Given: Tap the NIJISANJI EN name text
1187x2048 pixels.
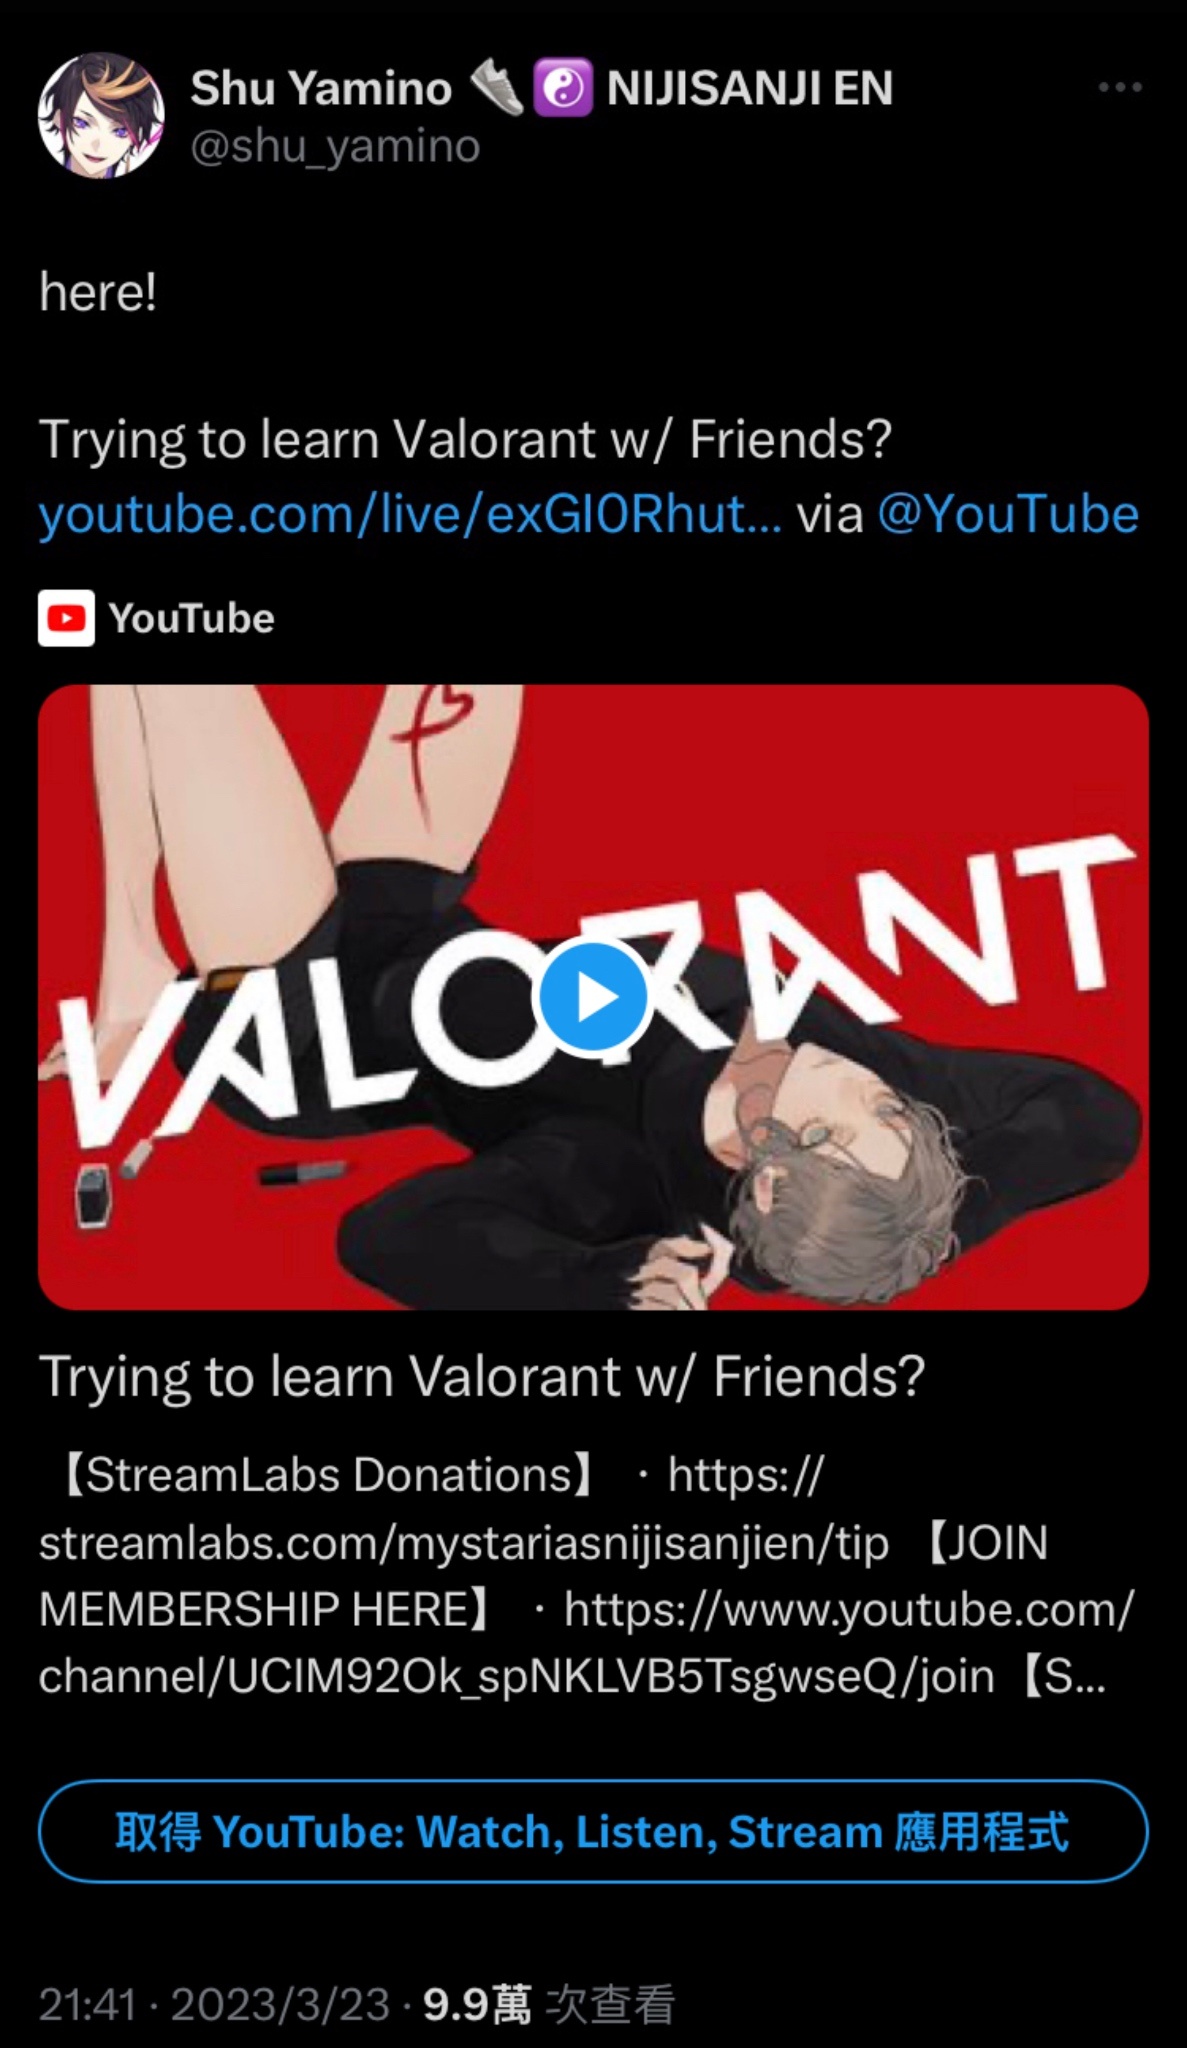Looking at the screenshot, I should (x=750, y=88).
